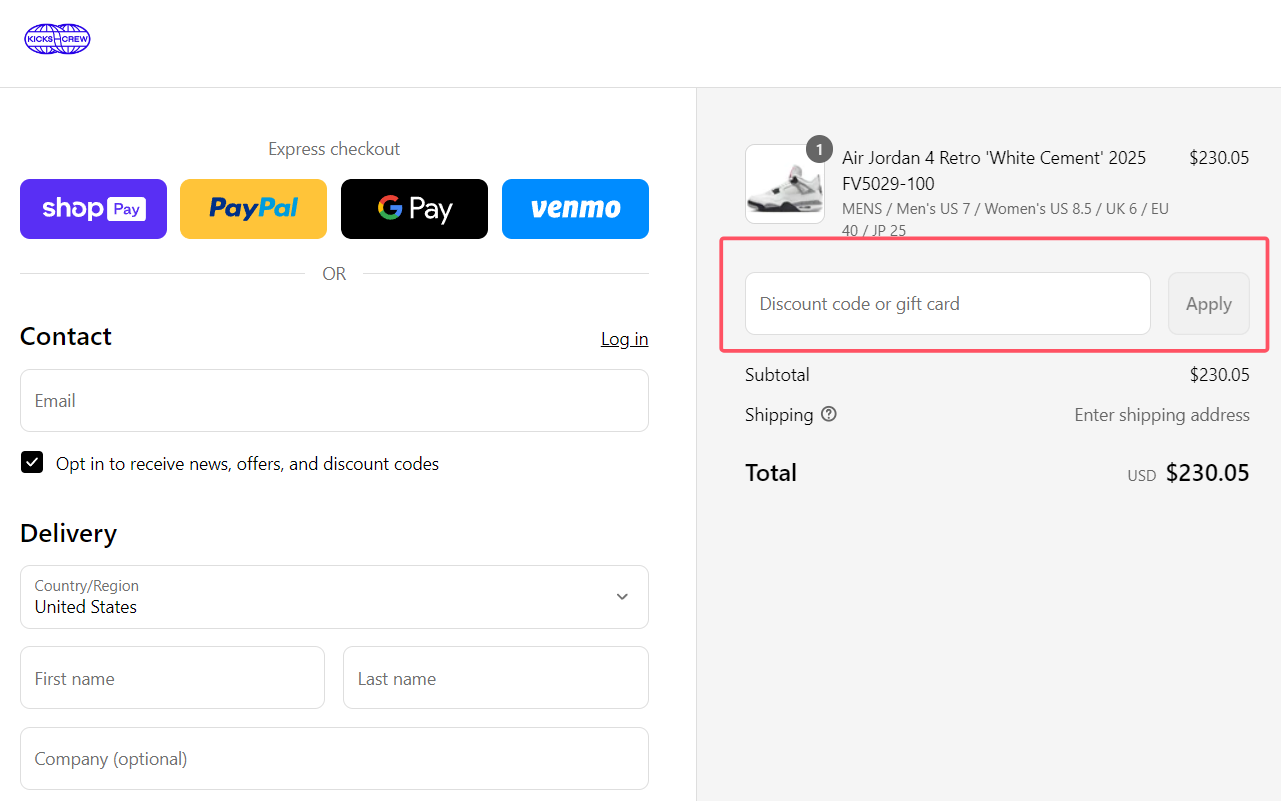1281x801 pixels.
Task: Click the Kicks Crew logo
Action: (x=57, y=39)
